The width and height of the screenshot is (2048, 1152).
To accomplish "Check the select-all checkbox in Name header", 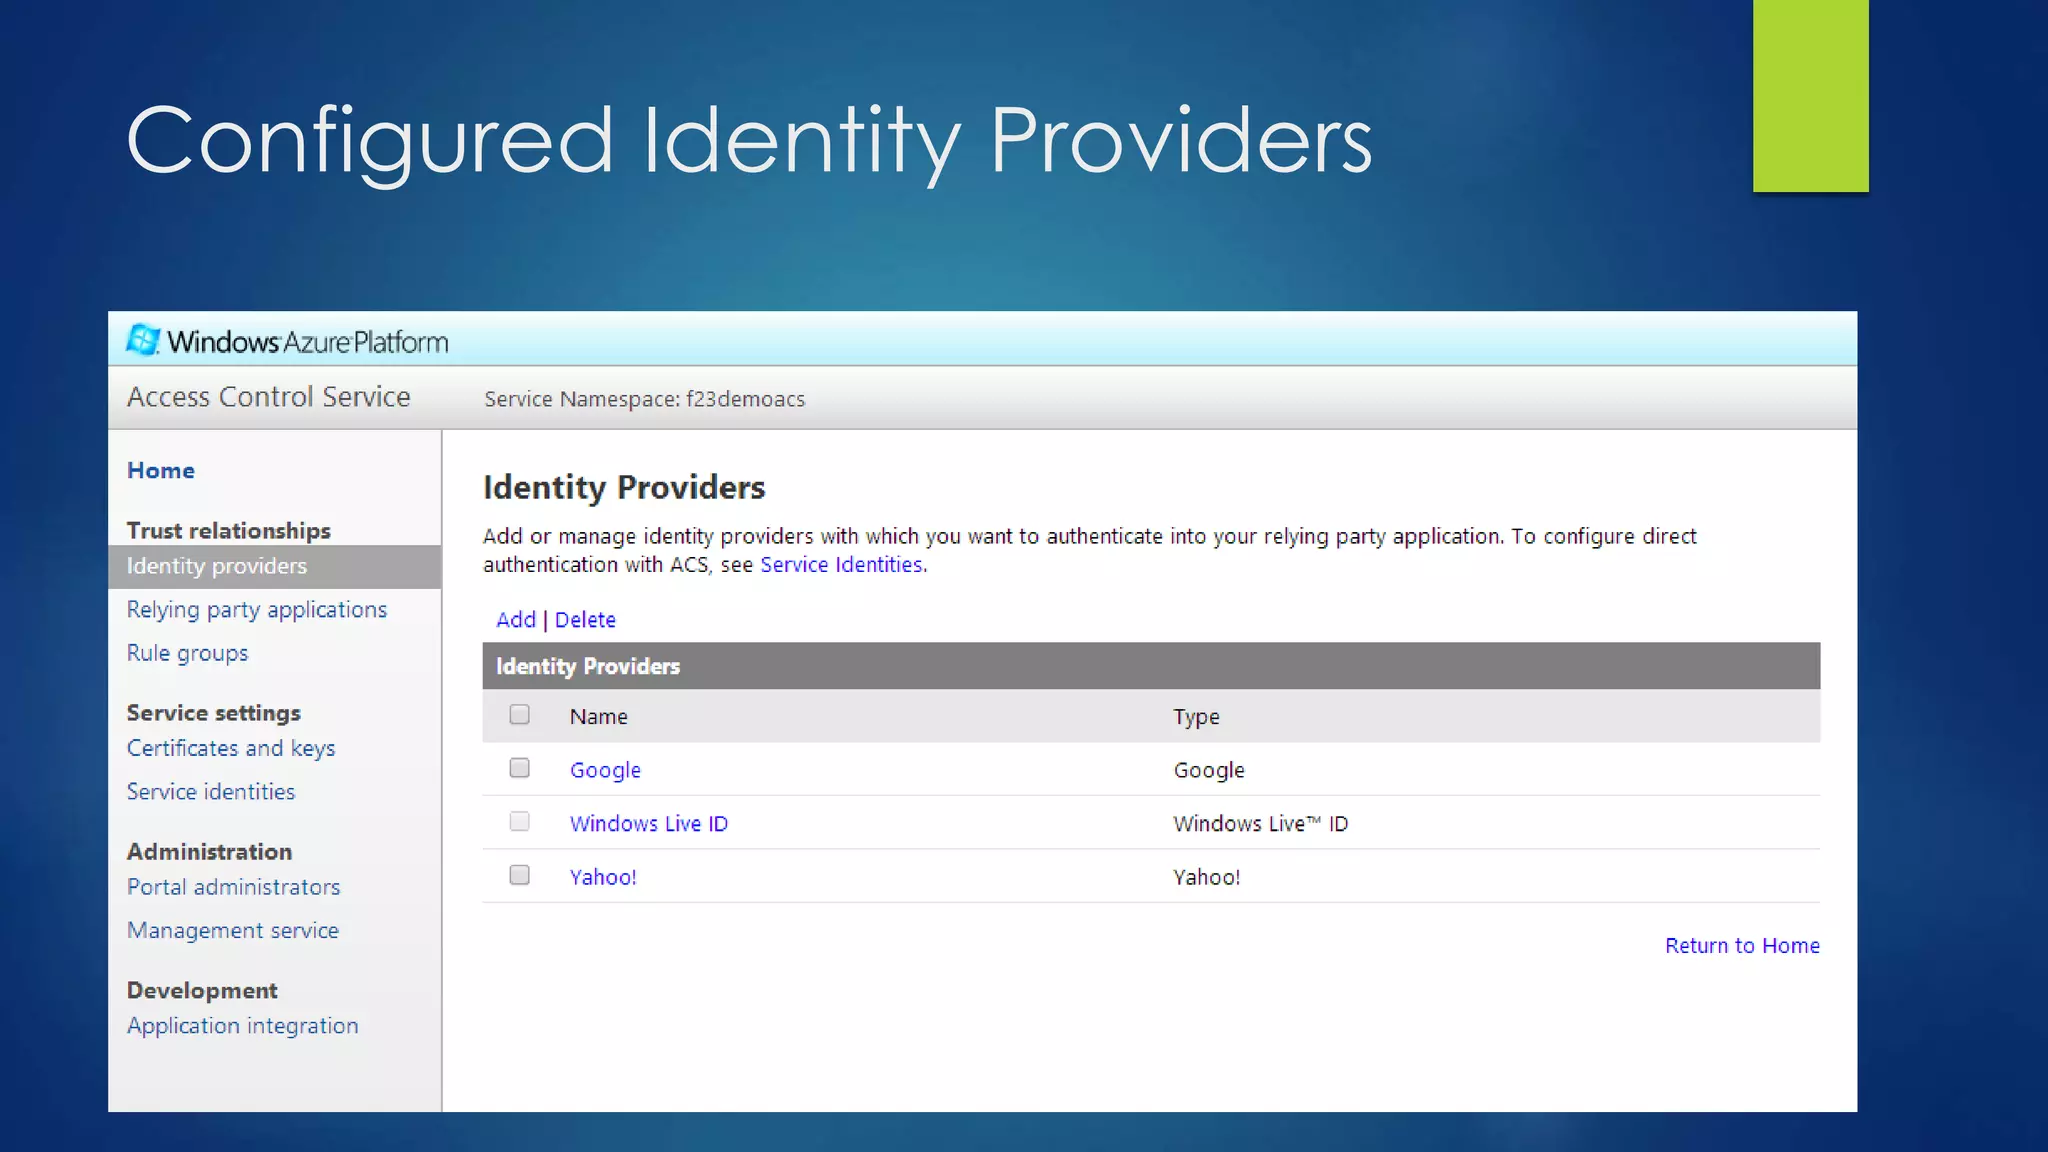I will (x=519, y=715).
